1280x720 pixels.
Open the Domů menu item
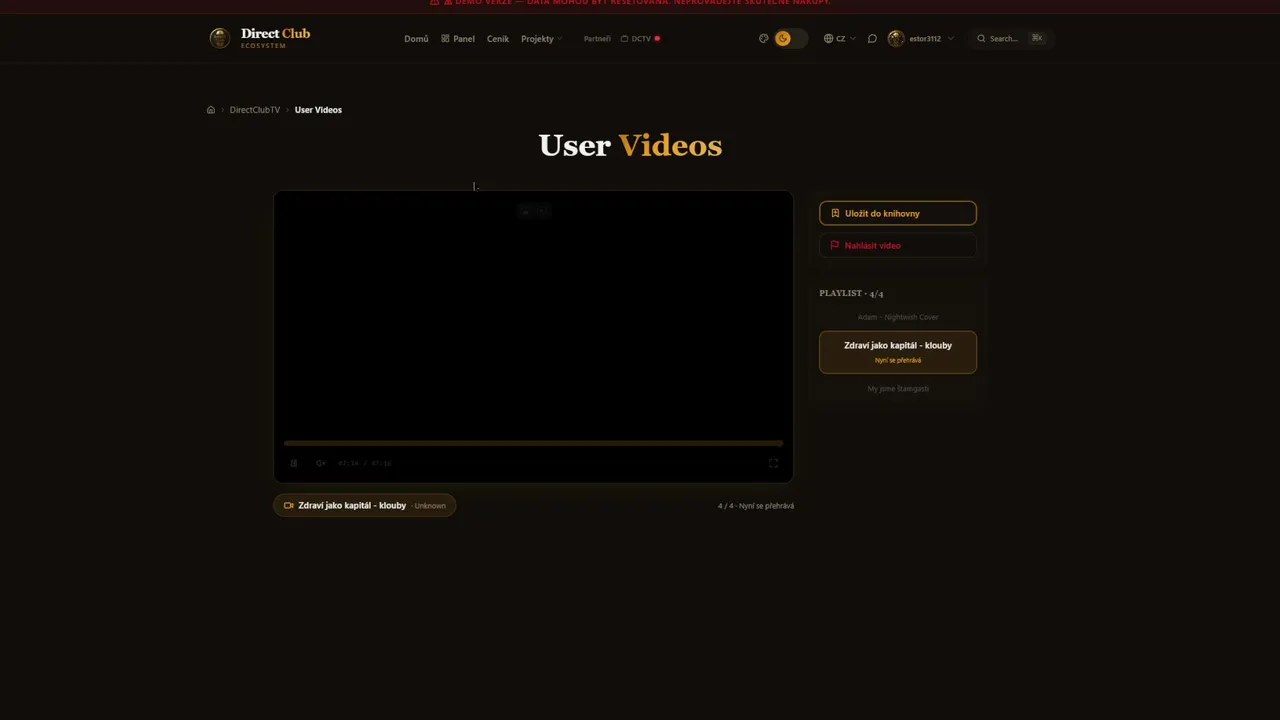(416, 39)
